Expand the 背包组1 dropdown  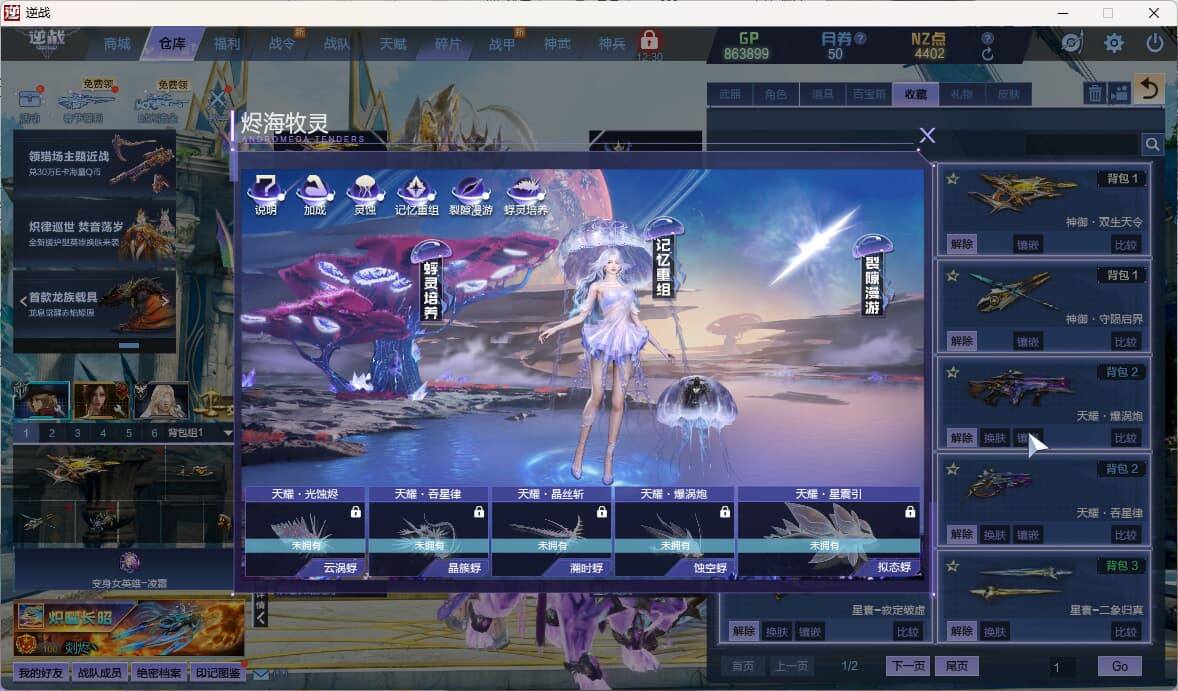(228, 433)
